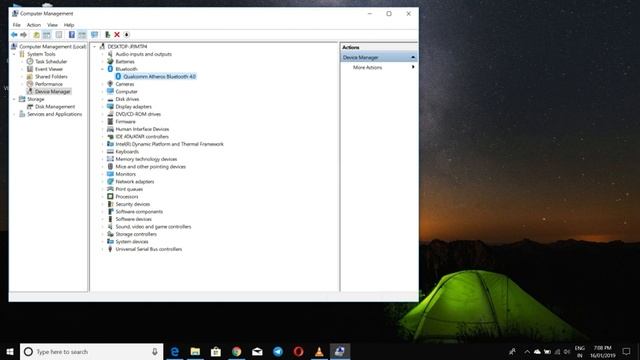640x360 pixels.
Task: Click the green Update driver toolbar icon
Action: (107, 35)
